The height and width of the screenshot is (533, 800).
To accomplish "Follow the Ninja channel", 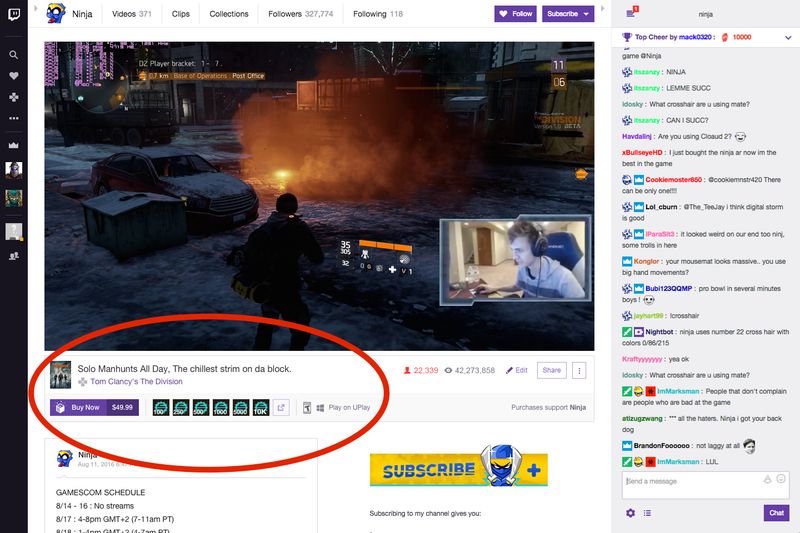I will pyautogui.click(x=516, y=14).
